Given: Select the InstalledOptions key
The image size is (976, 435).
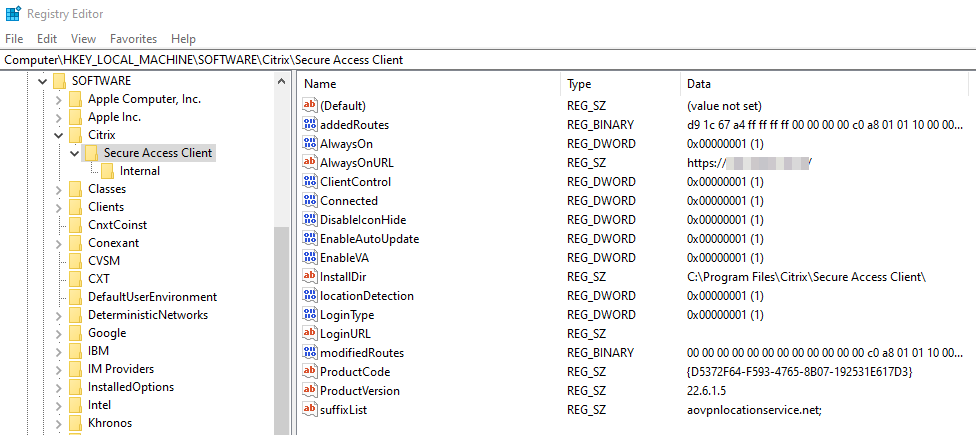Looking at the screenshot, I should point(131,387).
